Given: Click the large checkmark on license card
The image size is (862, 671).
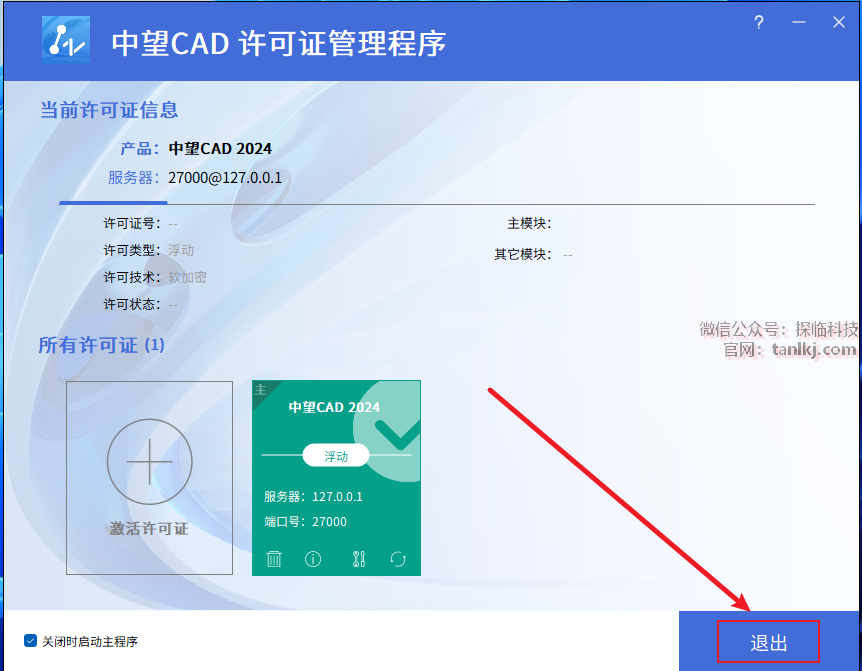Looking at the screenshot, I should pyautogui.click(x=398, y=434).
